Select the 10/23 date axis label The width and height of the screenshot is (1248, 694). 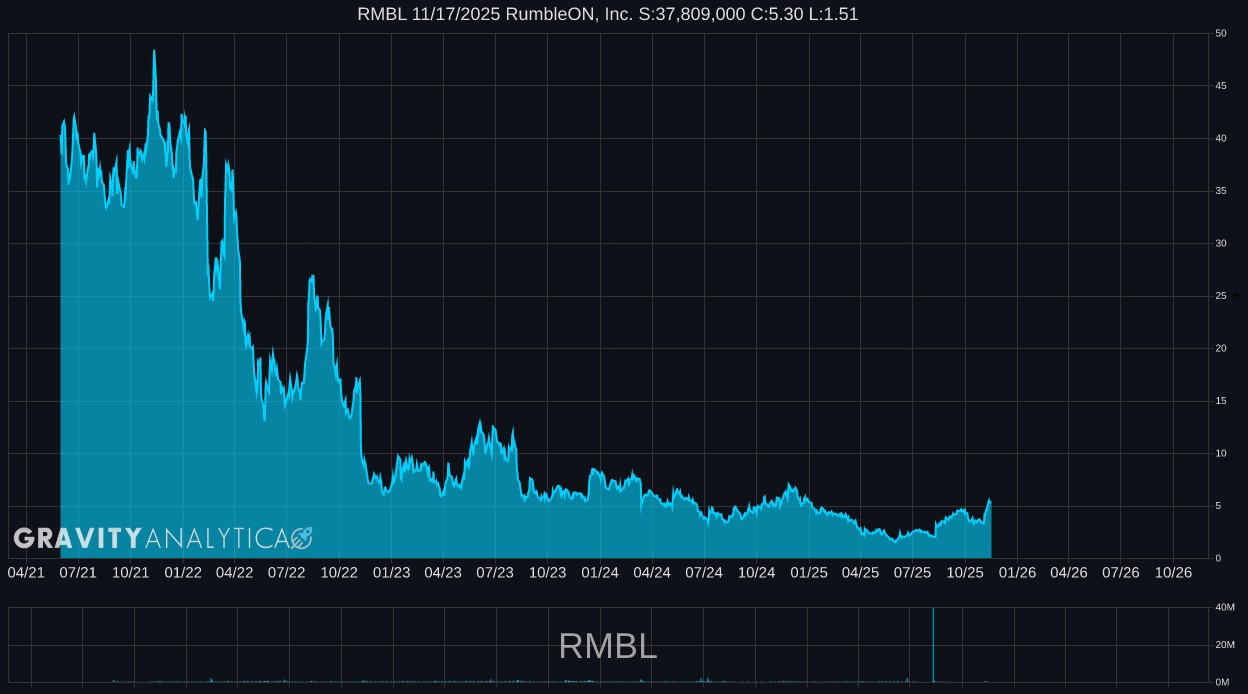547,572
